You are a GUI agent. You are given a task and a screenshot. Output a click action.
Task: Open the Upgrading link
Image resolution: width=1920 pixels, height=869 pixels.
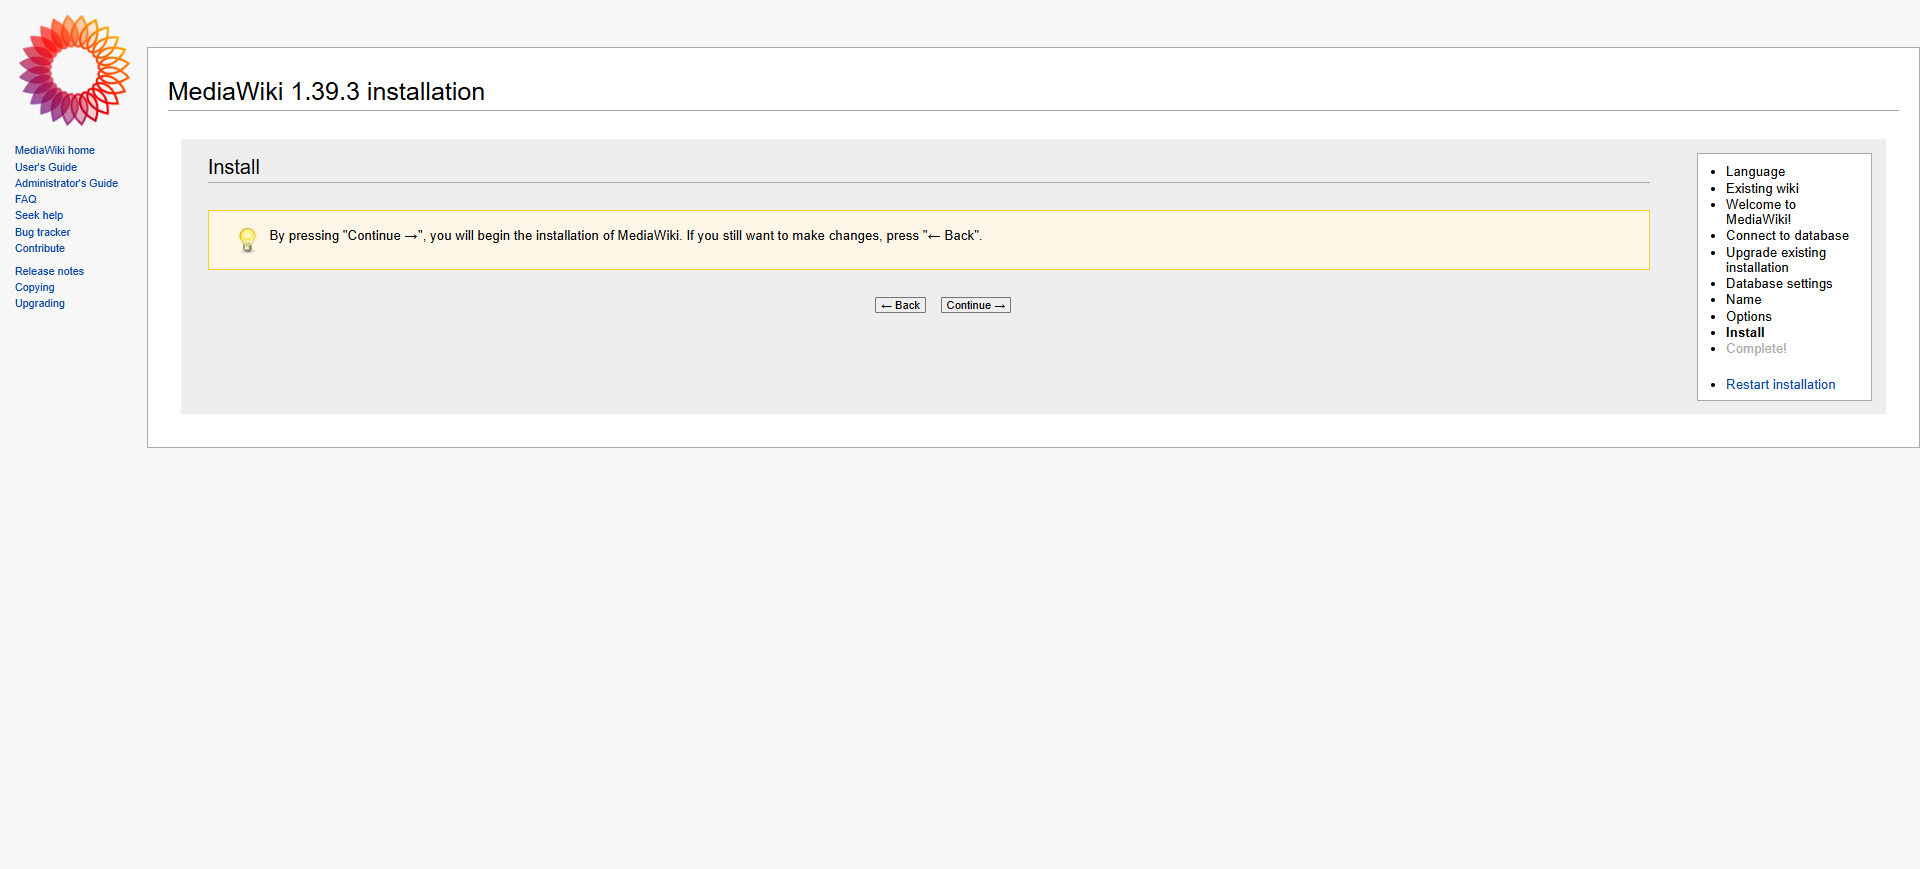(x=40, y=303)
